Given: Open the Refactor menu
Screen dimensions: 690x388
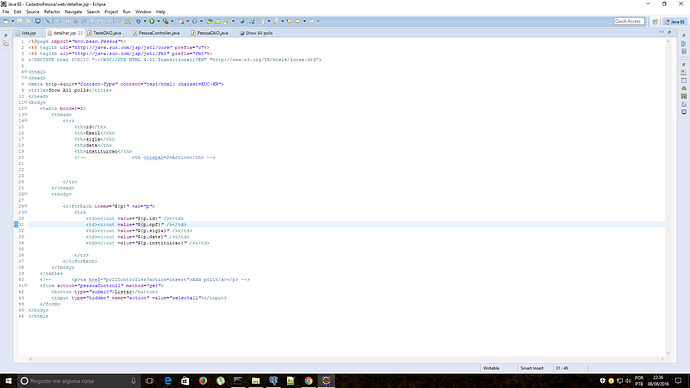Looking at the screenshot, I should click(52, 12).
